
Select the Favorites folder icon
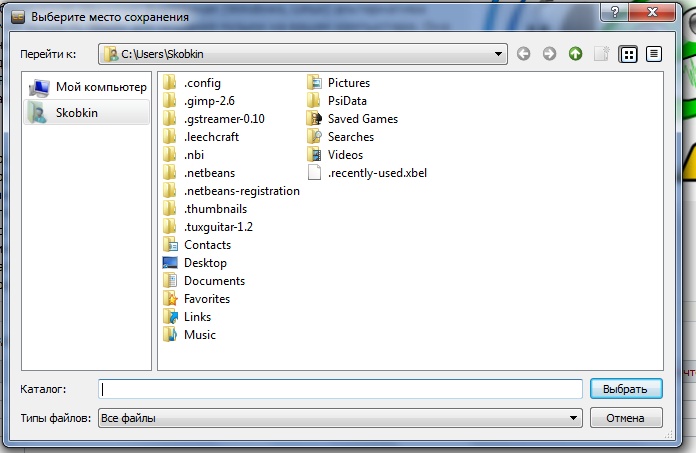point(170,299)
